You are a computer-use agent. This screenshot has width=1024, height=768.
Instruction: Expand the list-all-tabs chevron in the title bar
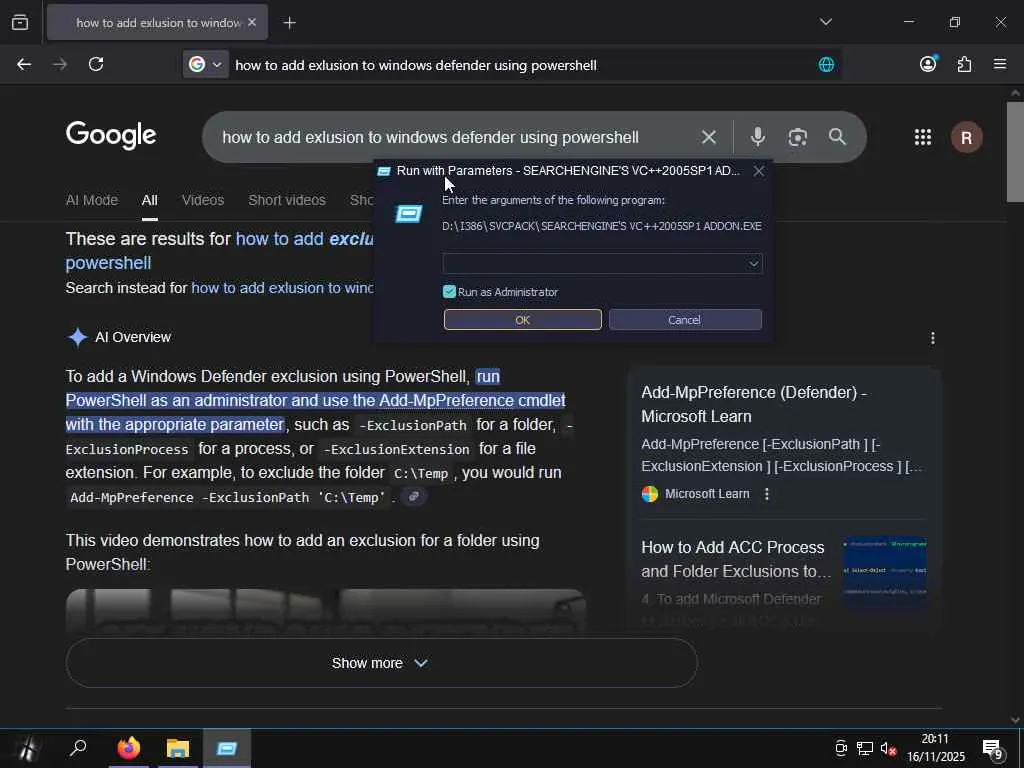point(826,22)
